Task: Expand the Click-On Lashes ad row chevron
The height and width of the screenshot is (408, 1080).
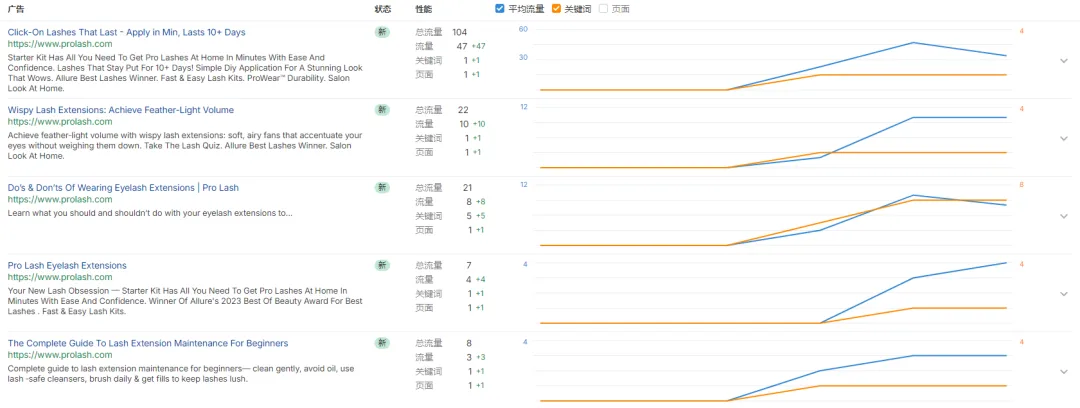Action: (1064, 61)
